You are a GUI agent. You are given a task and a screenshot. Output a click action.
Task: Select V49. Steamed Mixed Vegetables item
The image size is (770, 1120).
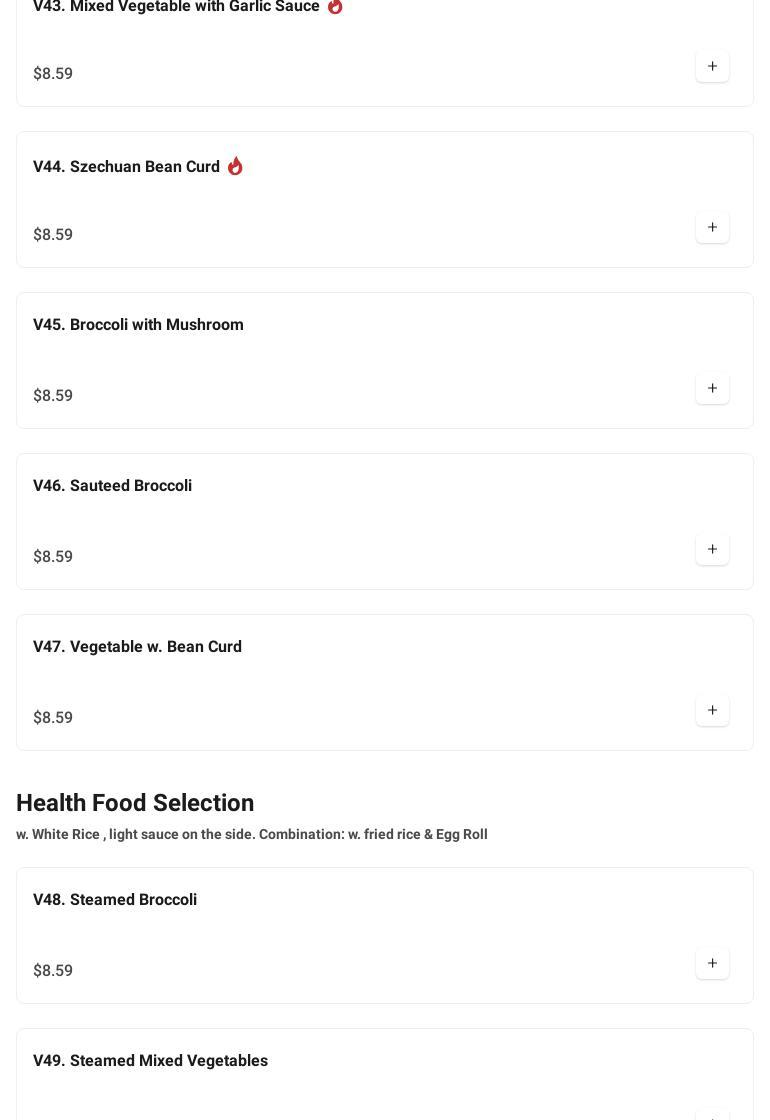click(x=150, y=1061)
